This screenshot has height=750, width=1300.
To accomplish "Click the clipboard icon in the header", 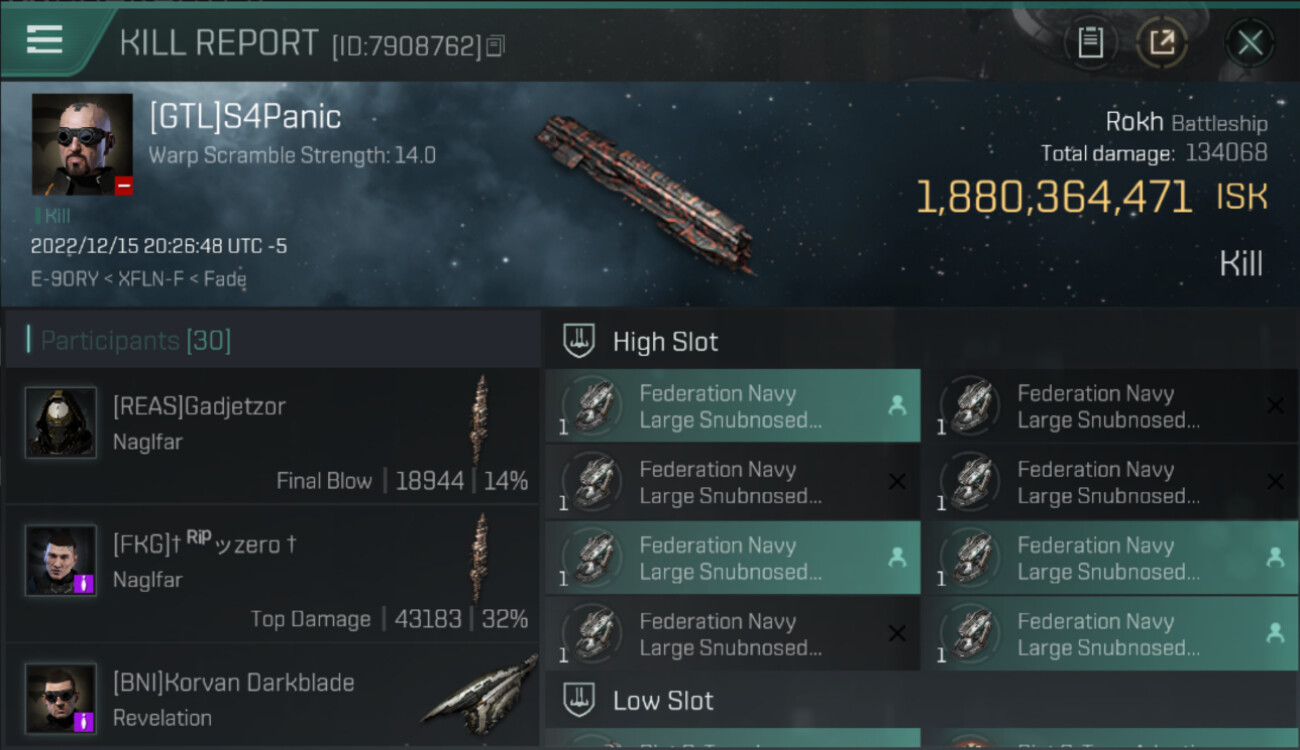I will [1090, 42].
